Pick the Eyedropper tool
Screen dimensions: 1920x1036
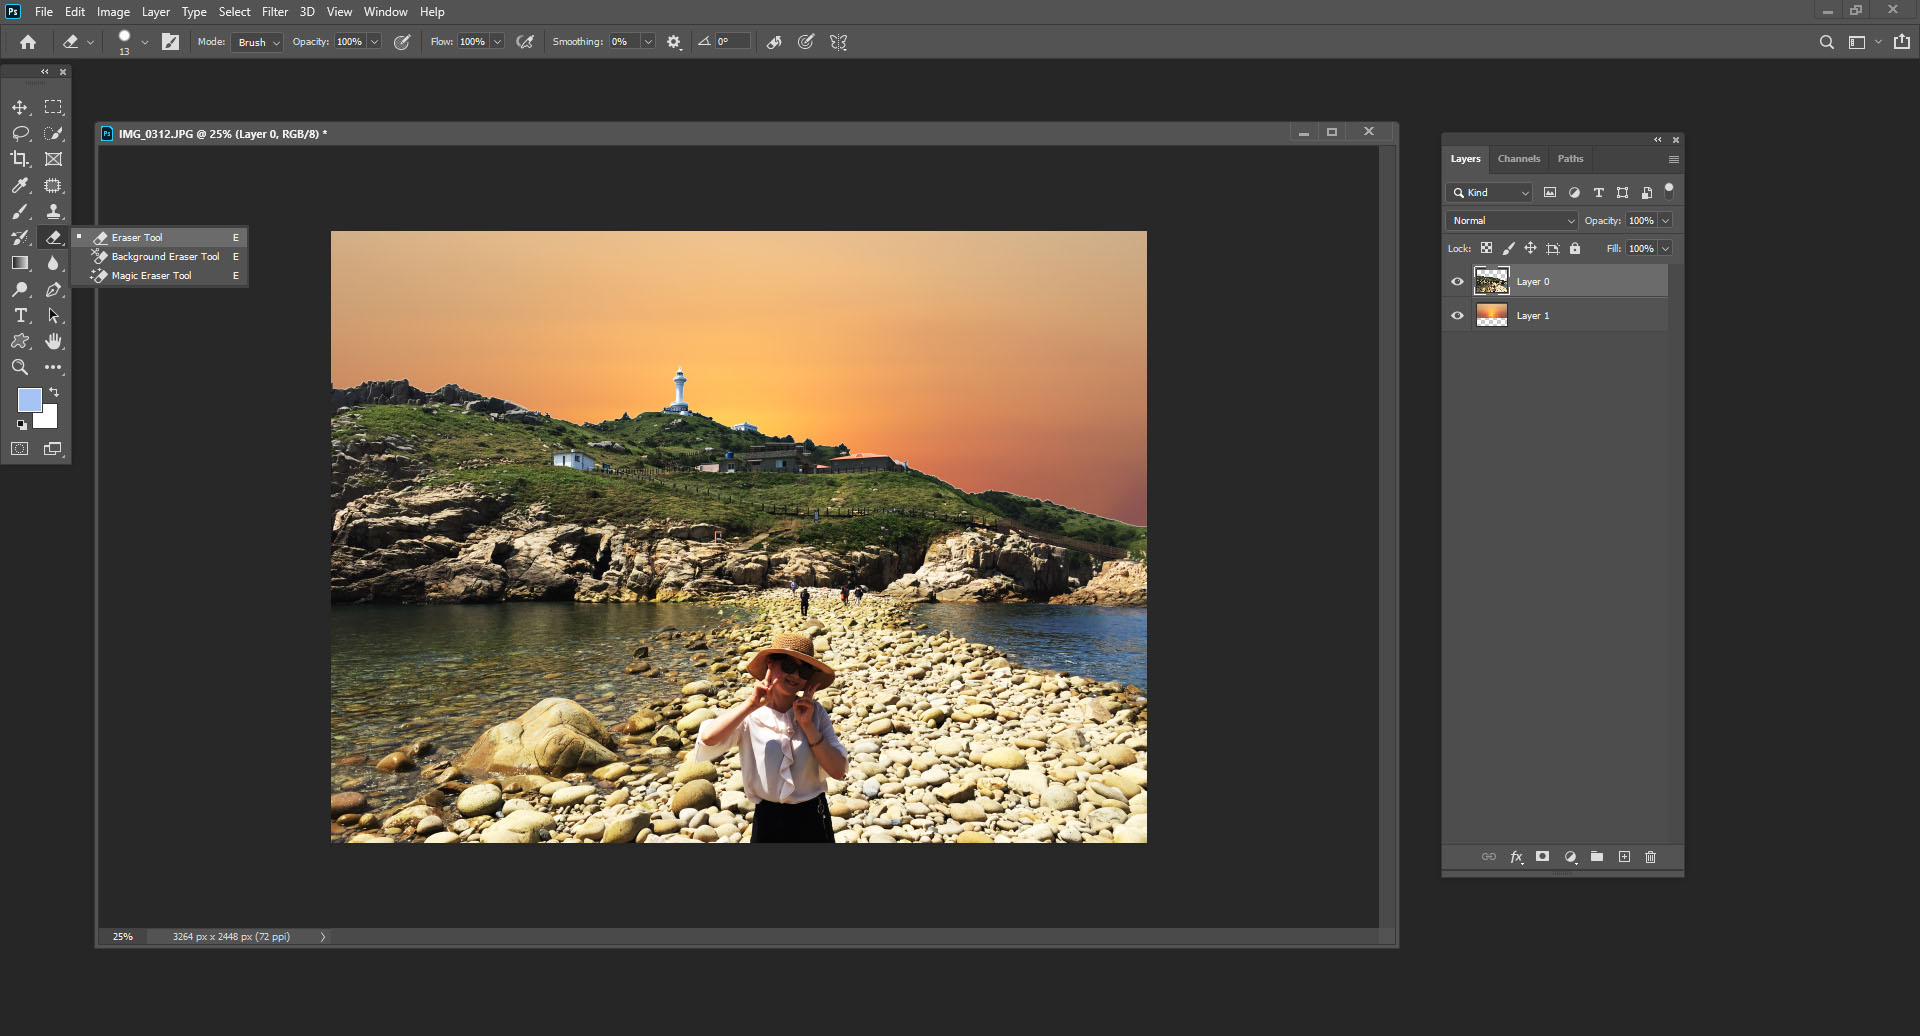20,185
